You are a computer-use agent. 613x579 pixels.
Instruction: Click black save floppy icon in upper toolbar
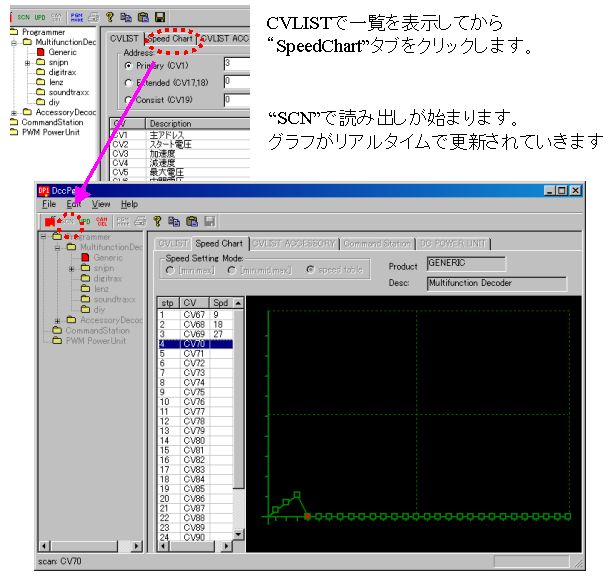pos(160,17)
